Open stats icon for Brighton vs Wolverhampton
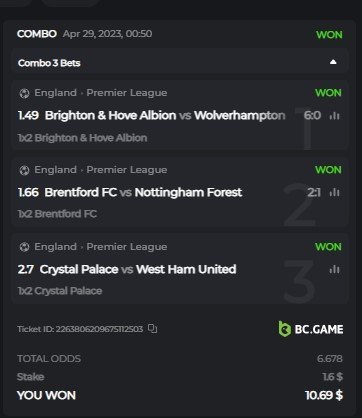Screen dimensions: 362x418 (334, 116)
